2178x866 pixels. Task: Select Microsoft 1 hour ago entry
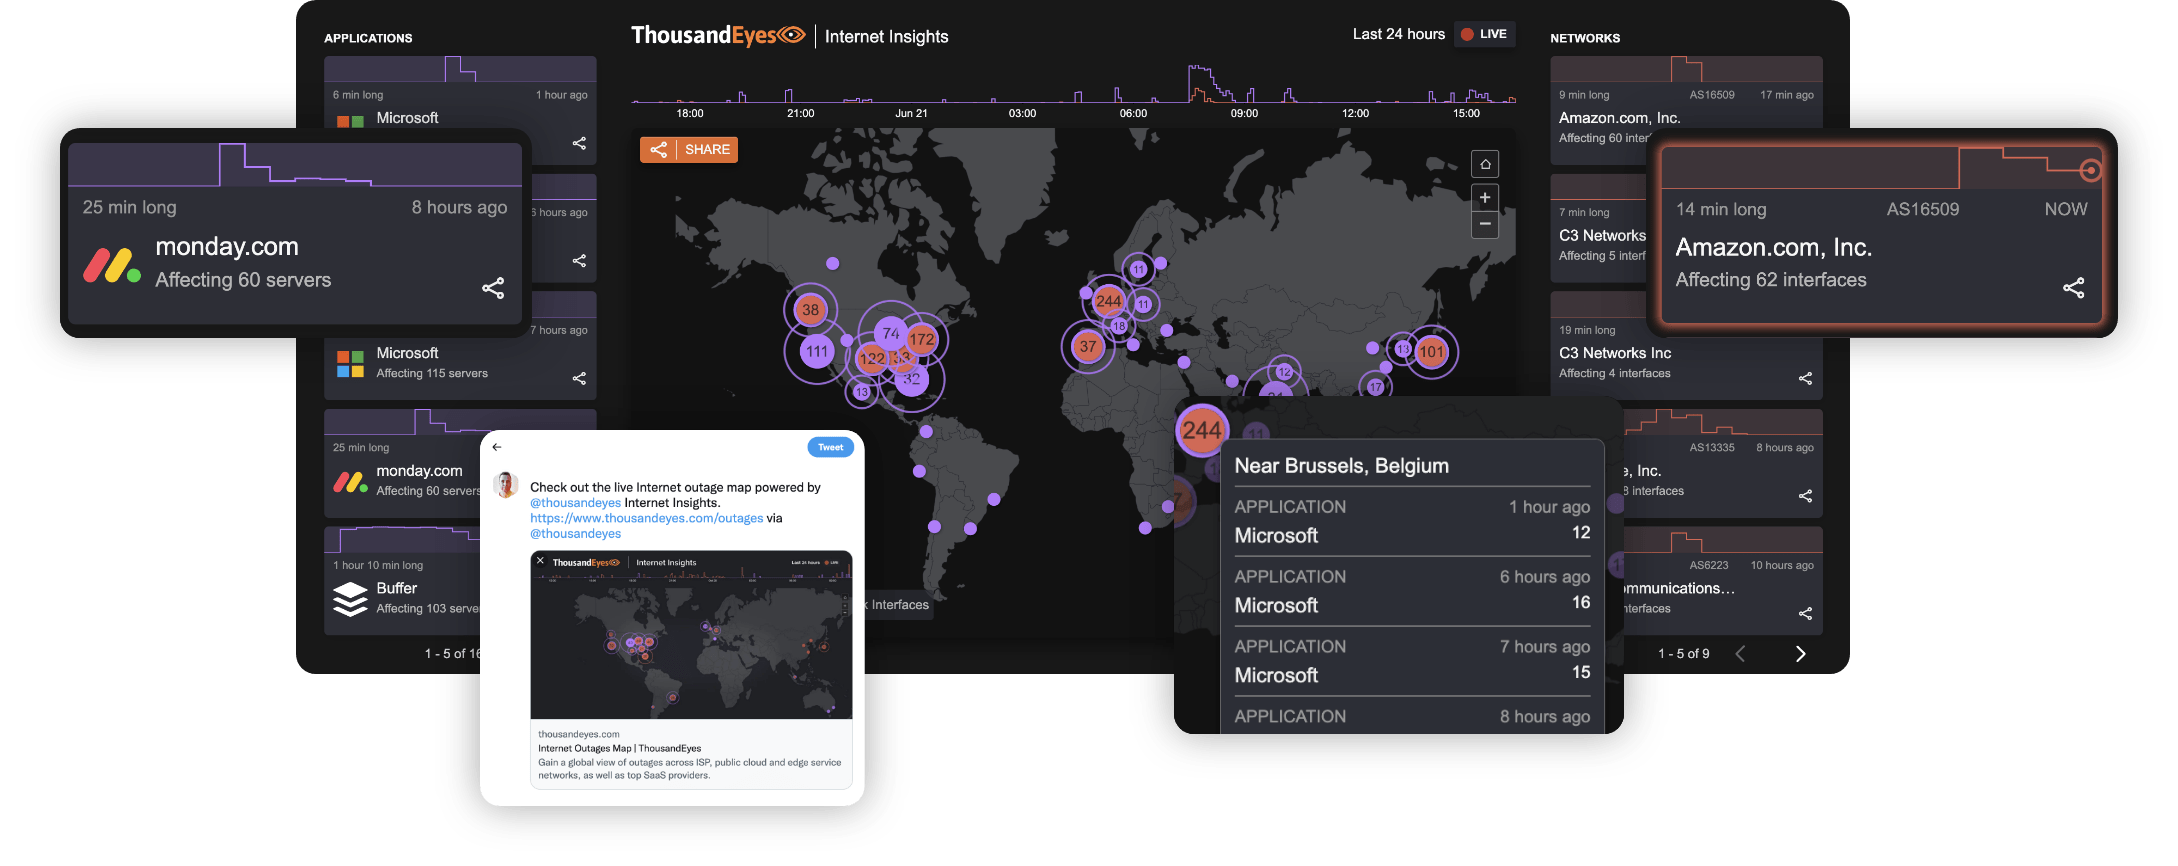(x=1411, y=522)
